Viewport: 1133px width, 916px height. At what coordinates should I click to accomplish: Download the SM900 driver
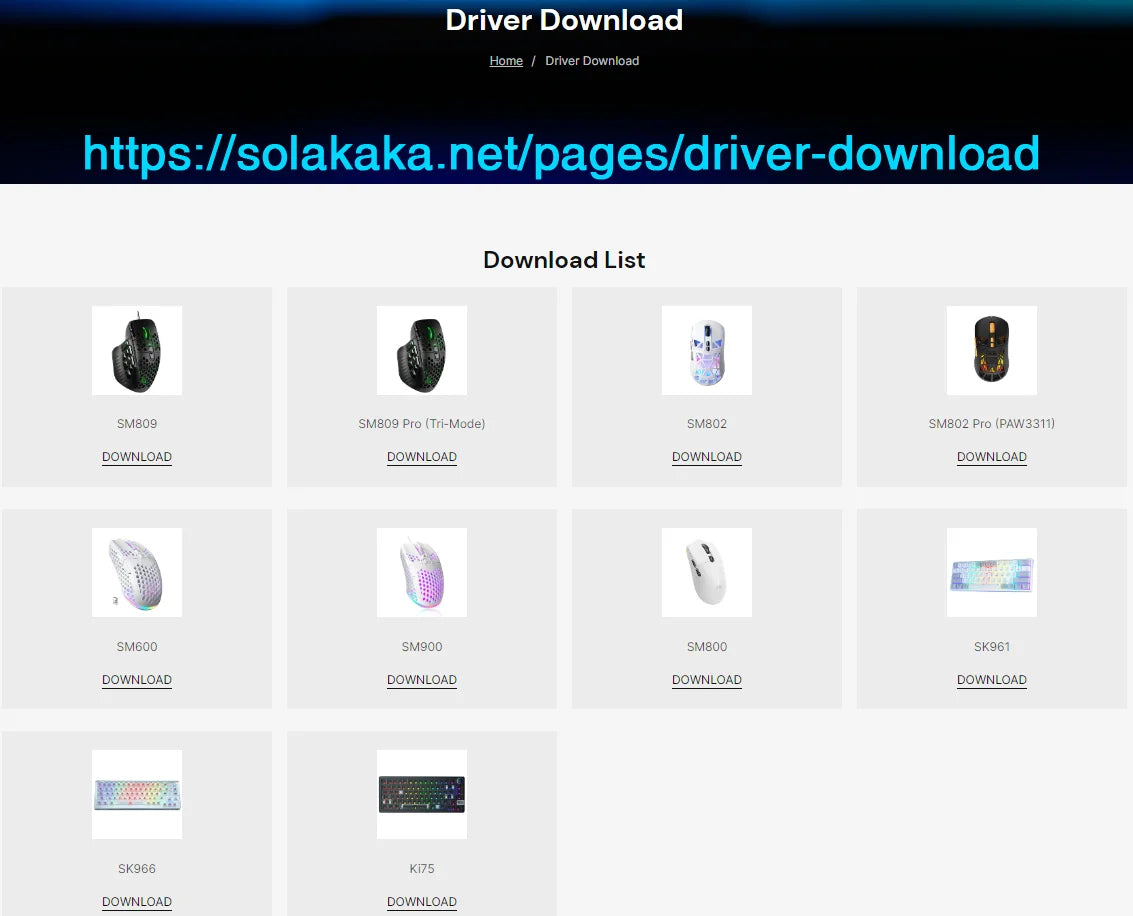[x=422, y=680]
